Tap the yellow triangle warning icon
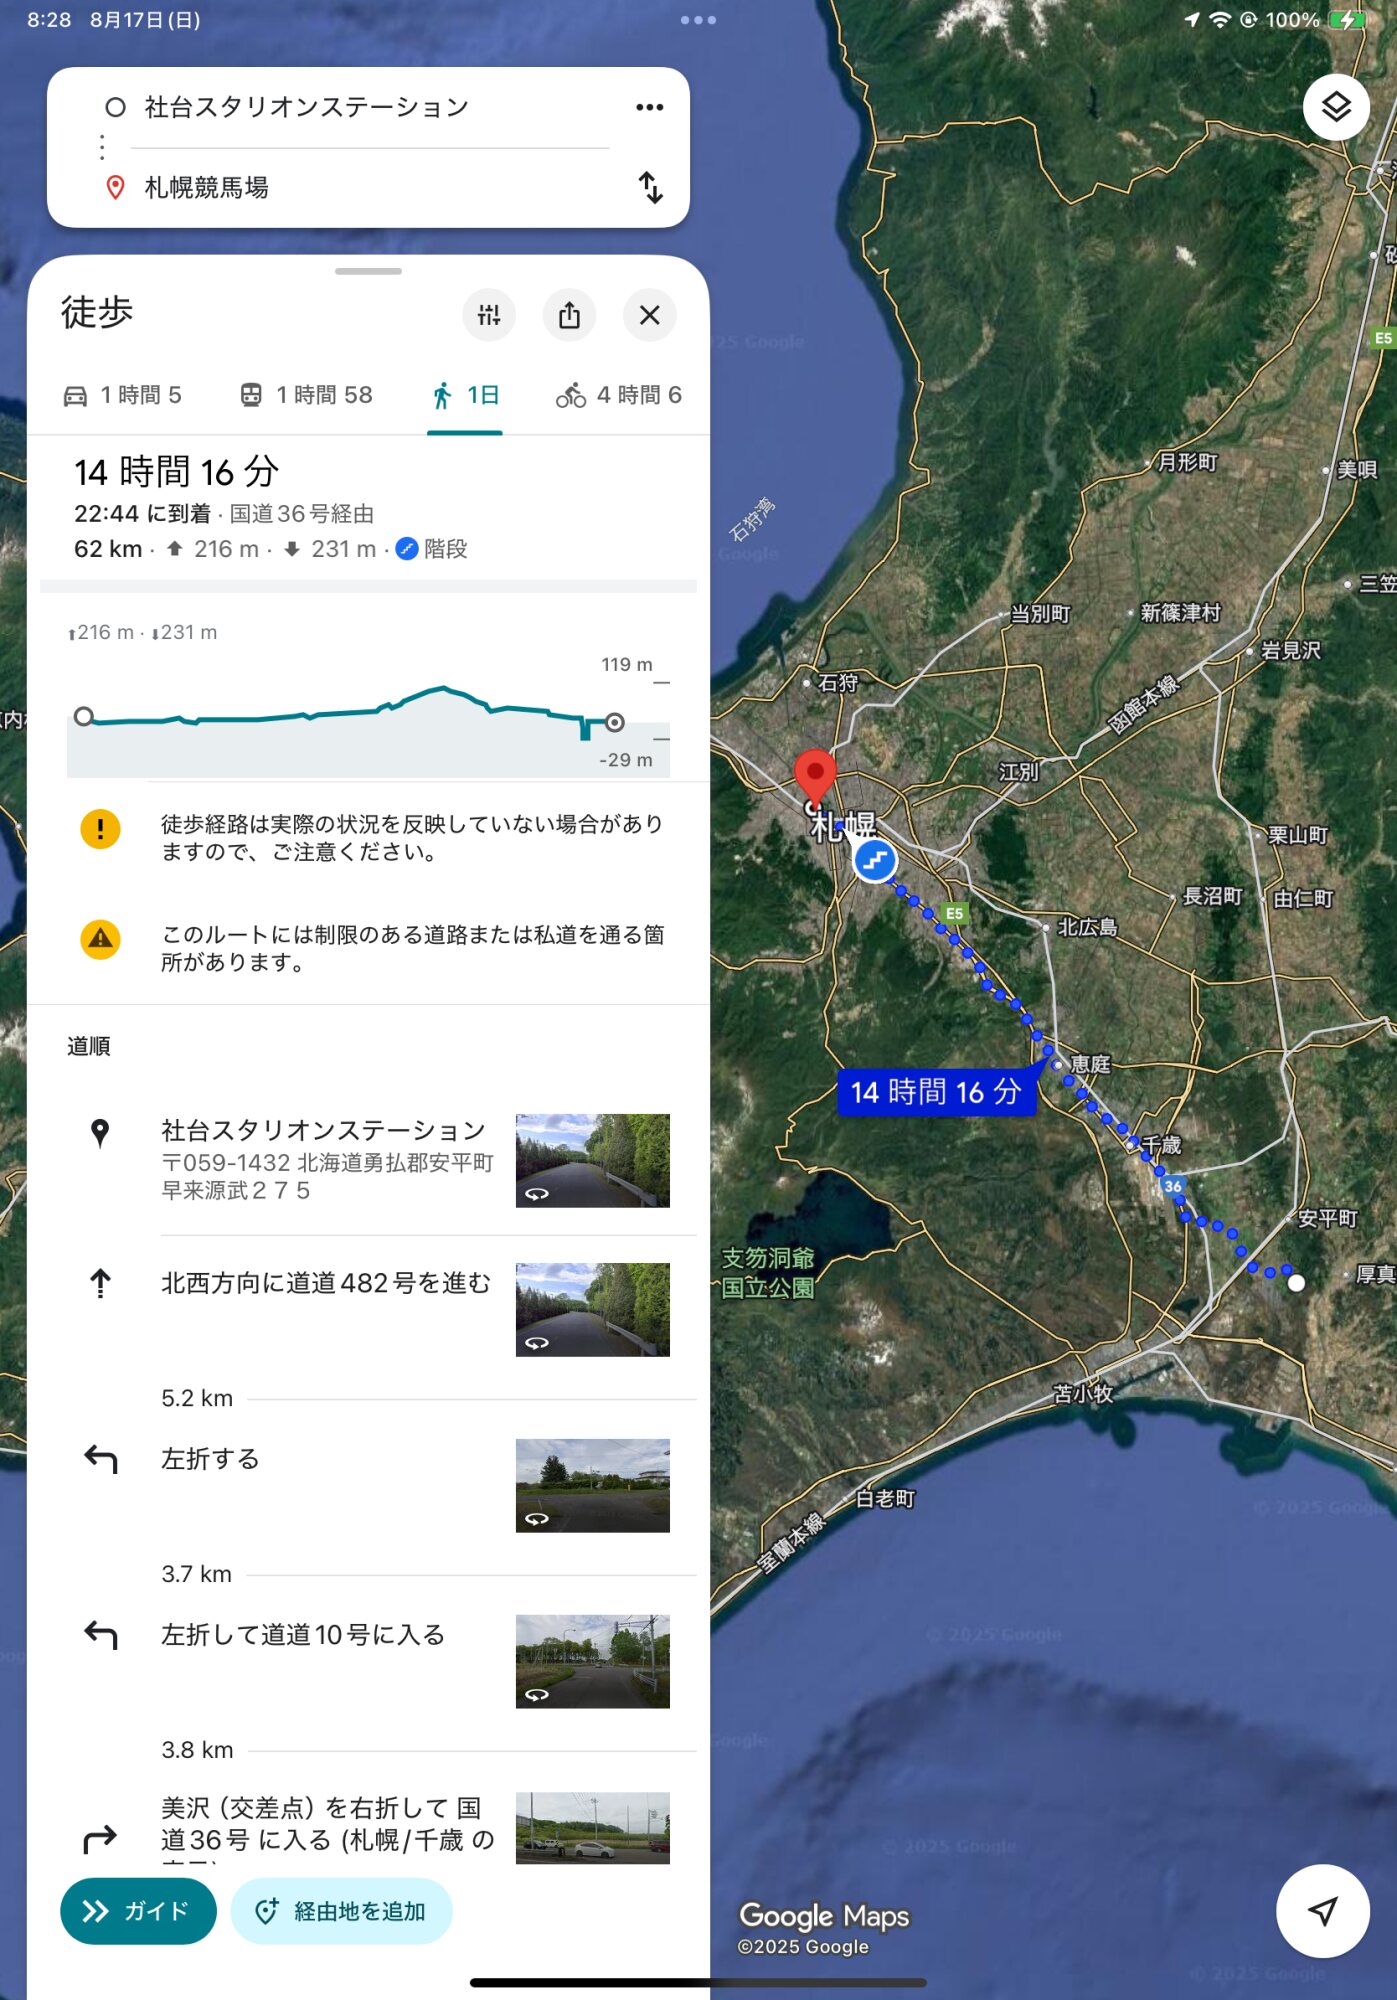 coord(100,939)
